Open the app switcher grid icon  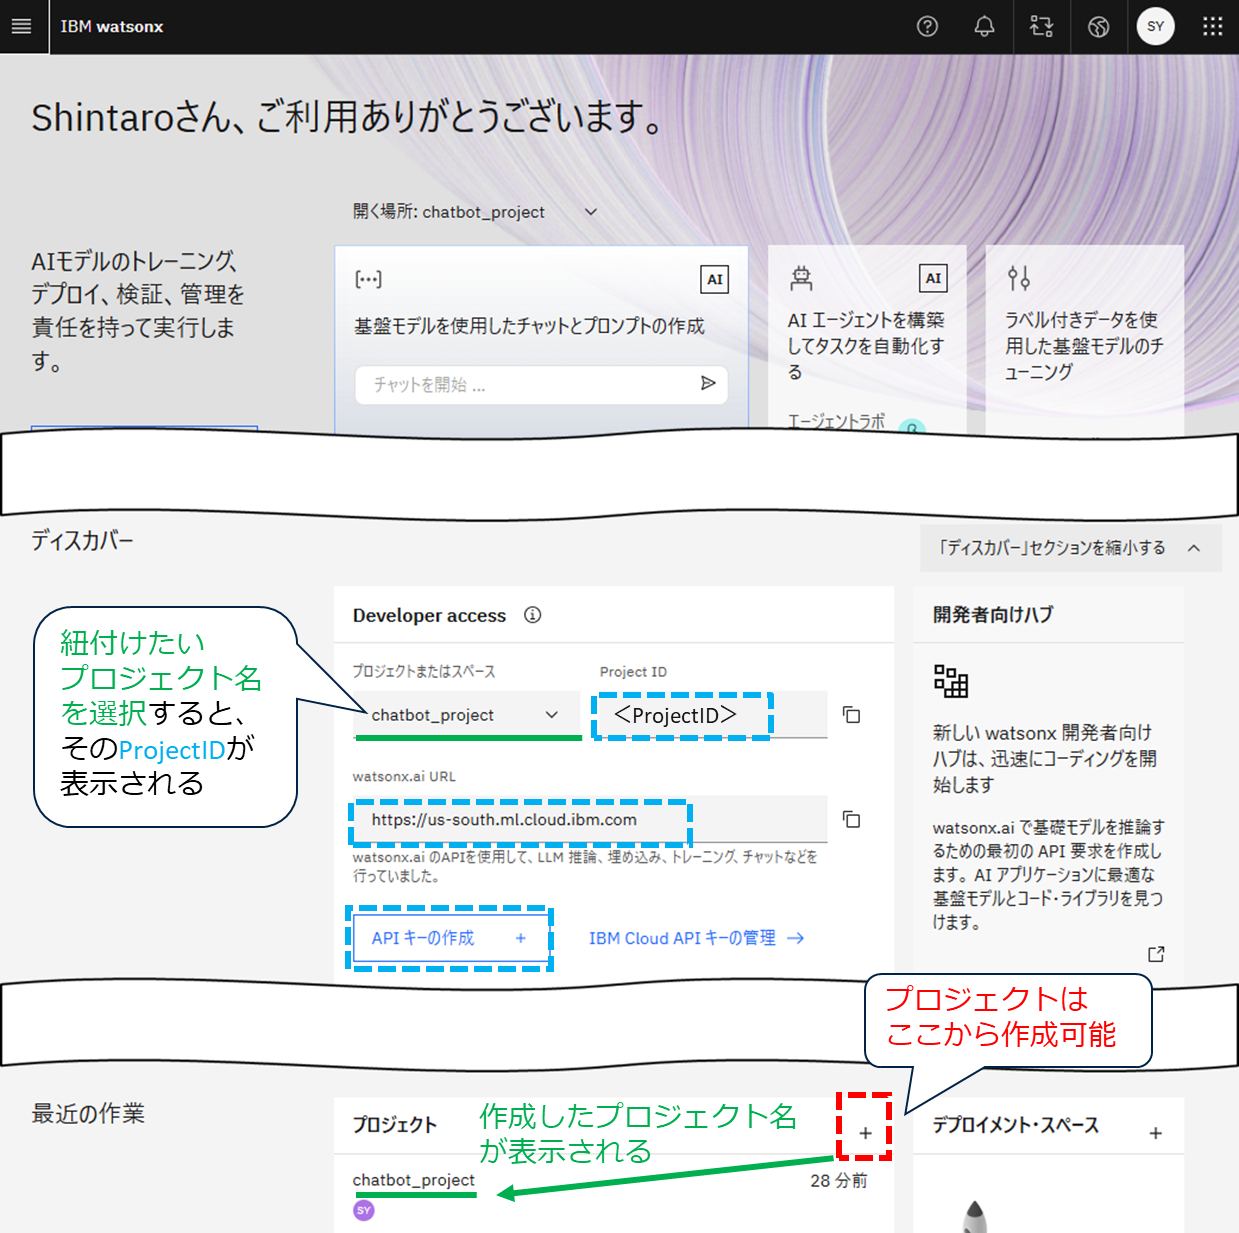(1213, 27)
